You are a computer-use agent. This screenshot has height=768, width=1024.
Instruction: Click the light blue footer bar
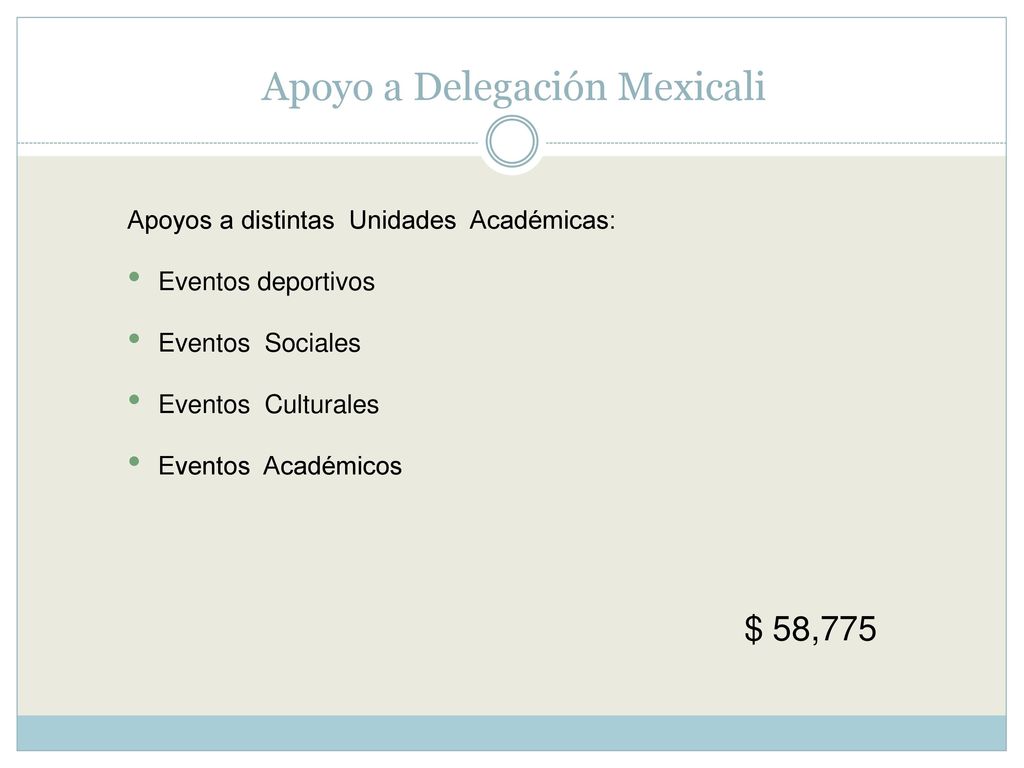pyautogui.click(x=512, y=733)
